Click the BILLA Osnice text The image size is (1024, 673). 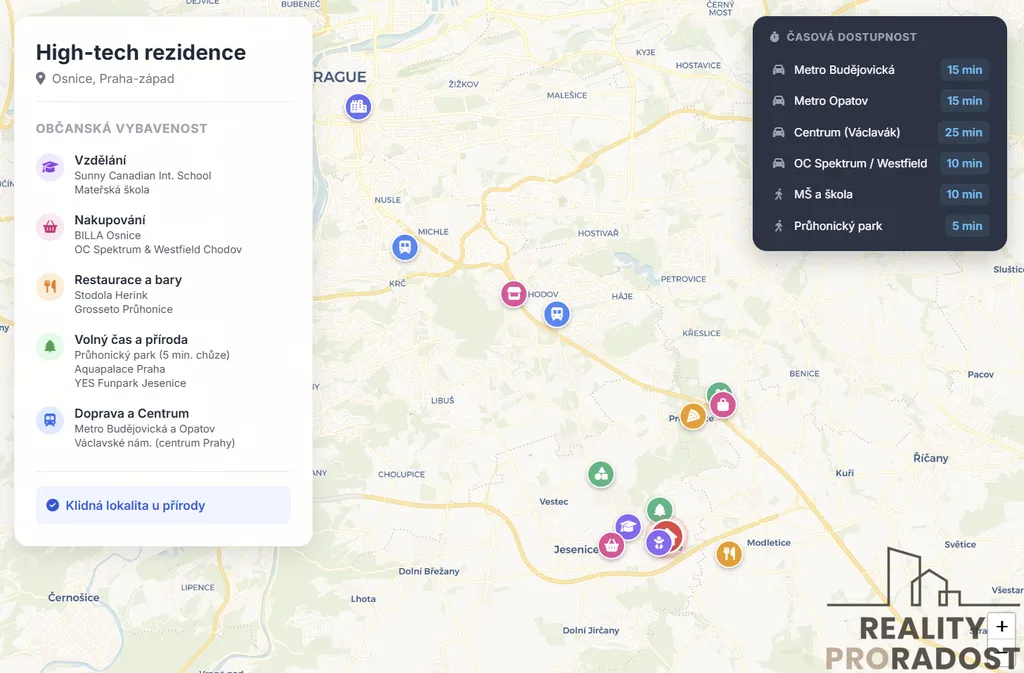pos(108,236)
